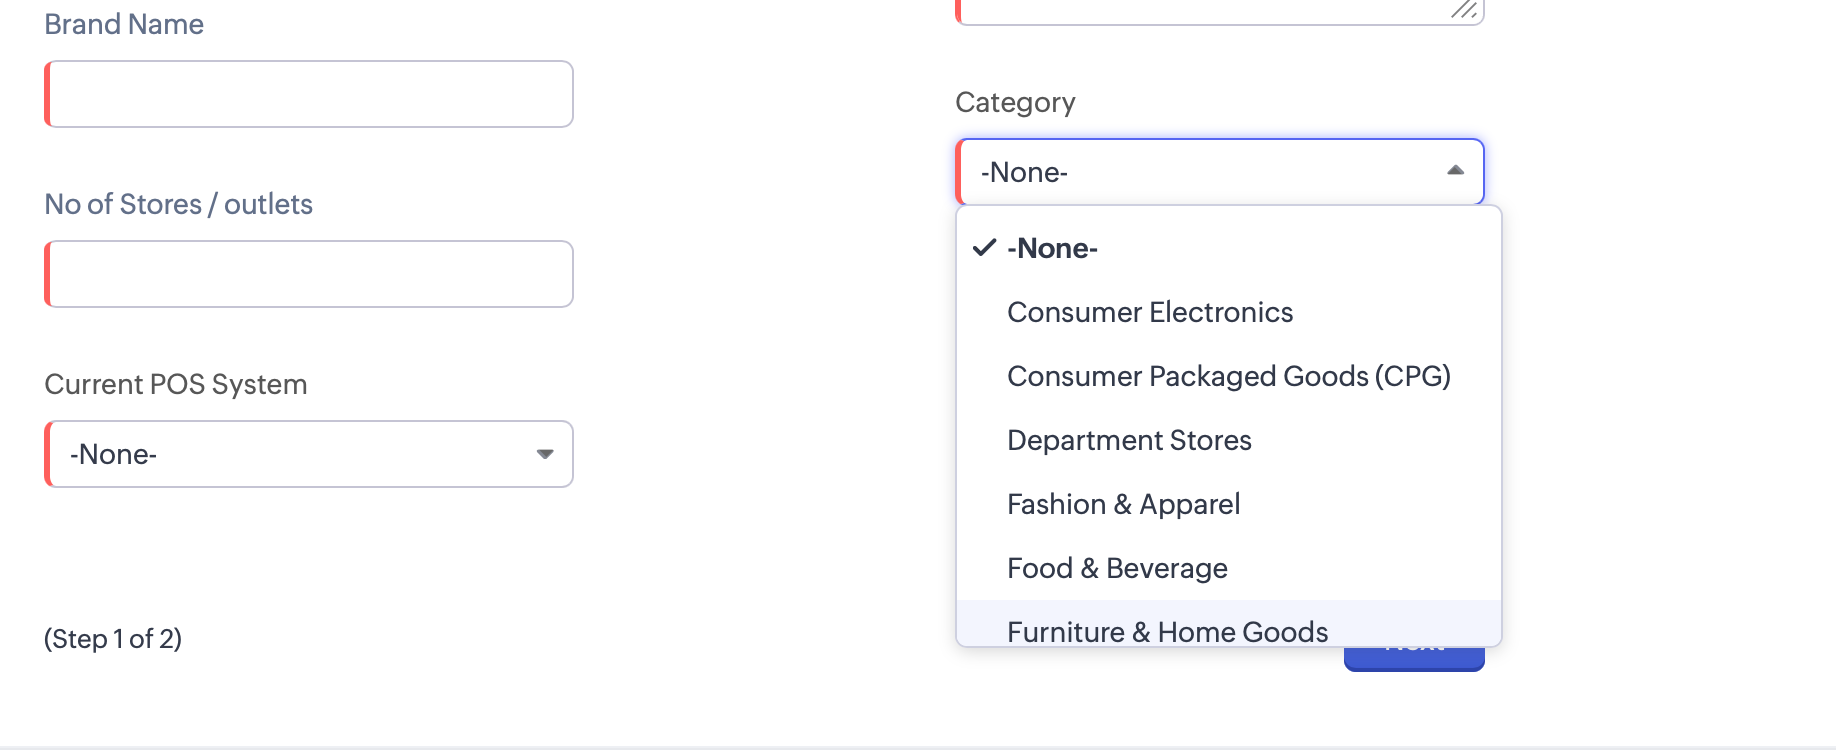
Task: Click the Step 1 of 2 indicator
Action: pyautogui.click(x=113, y=639)
